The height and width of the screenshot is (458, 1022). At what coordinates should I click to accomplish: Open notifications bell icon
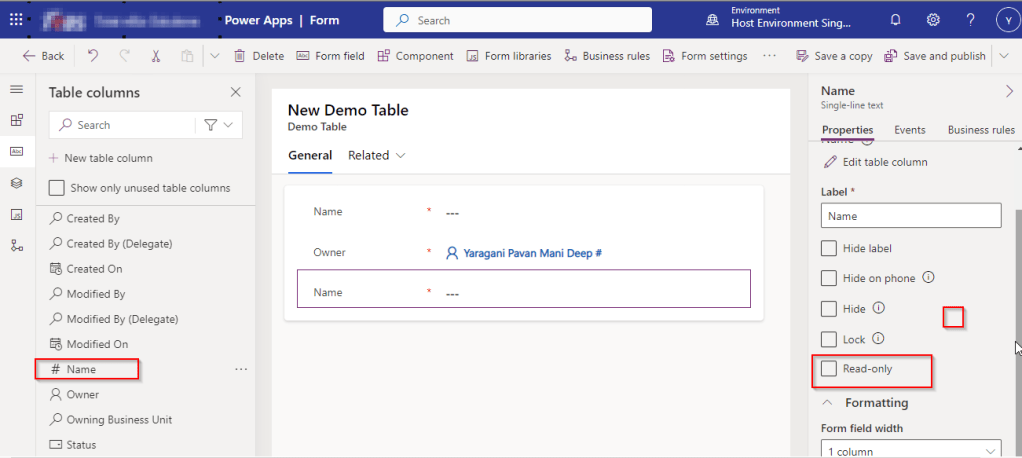coord(895,20)
